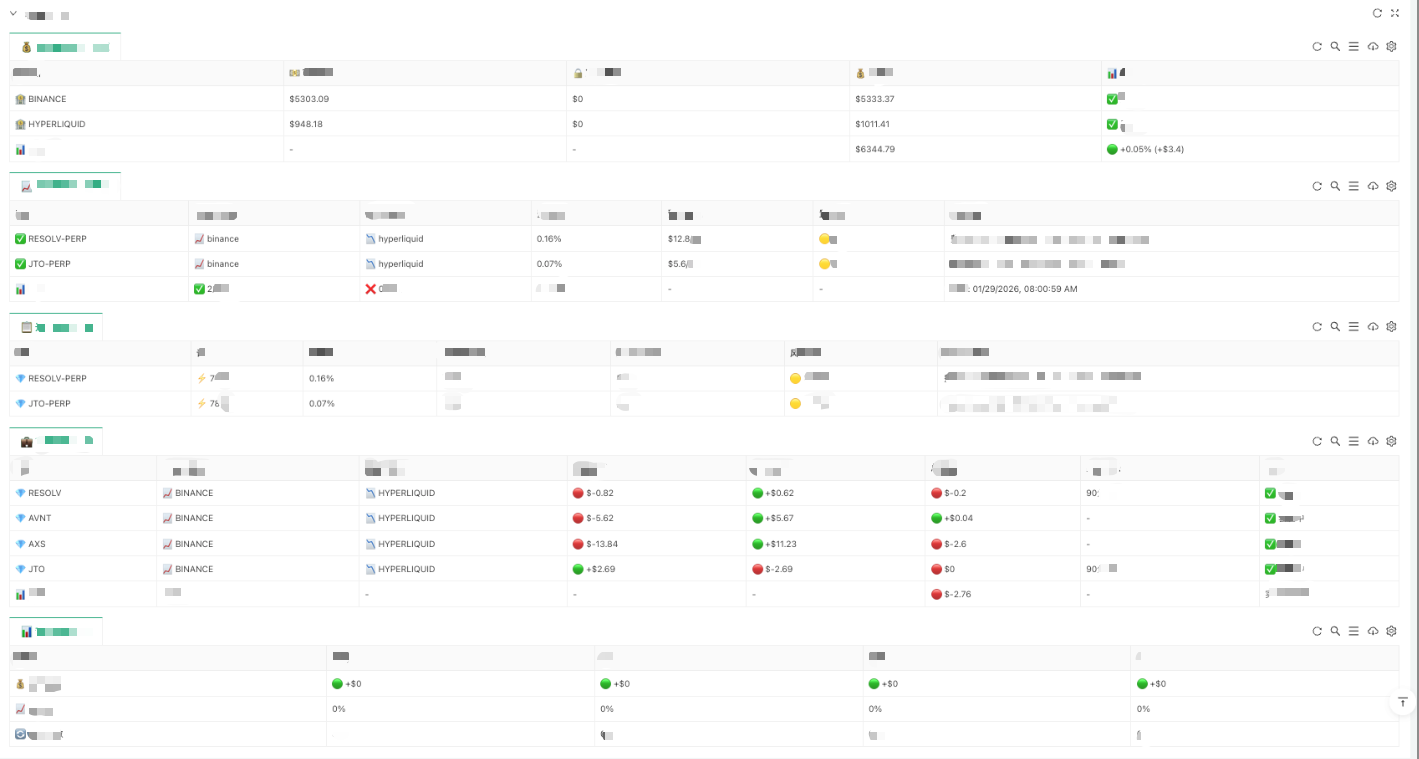The height and width of the screenshot is (759, 1419).
Task: Click the hamburger list icon on PnL panel
Action: click(x=1353, y=441)
